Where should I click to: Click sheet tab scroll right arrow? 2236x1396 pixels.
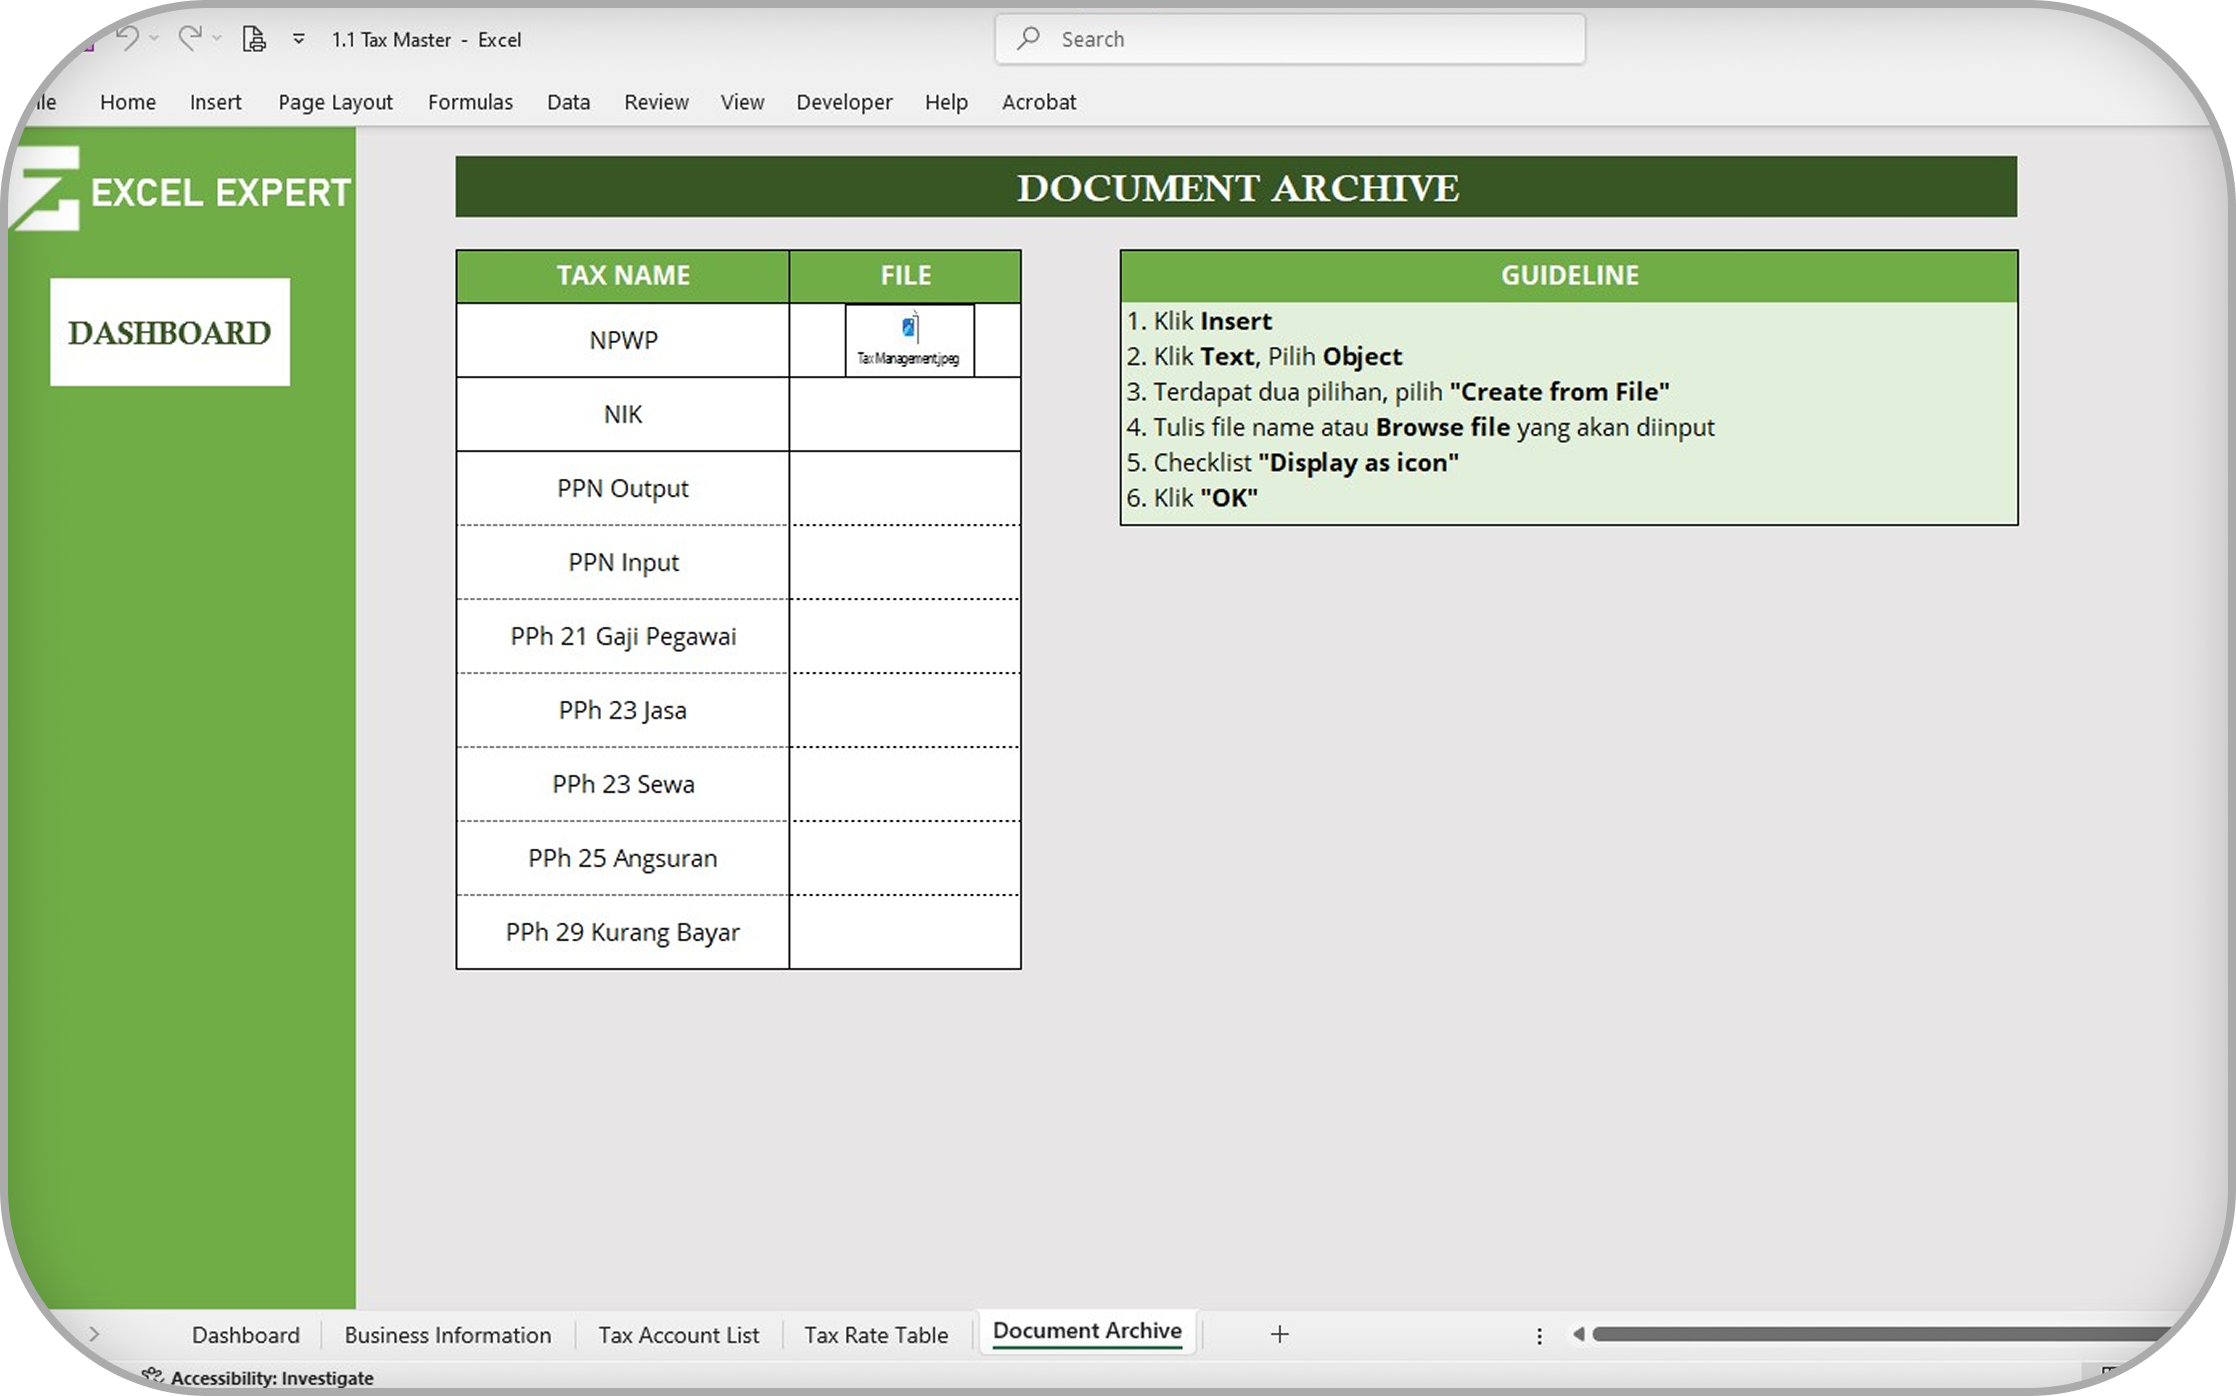tap(94, 1334)
